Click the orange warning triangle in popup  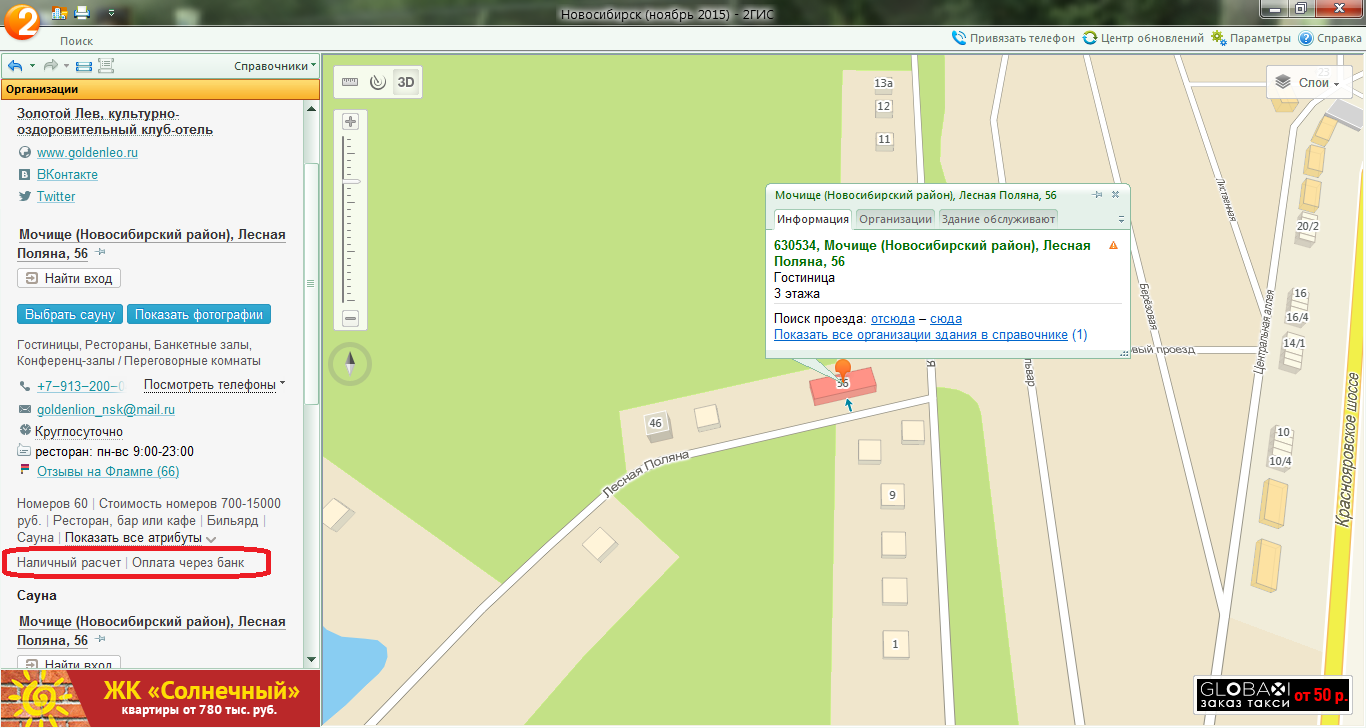(1113, 245)
